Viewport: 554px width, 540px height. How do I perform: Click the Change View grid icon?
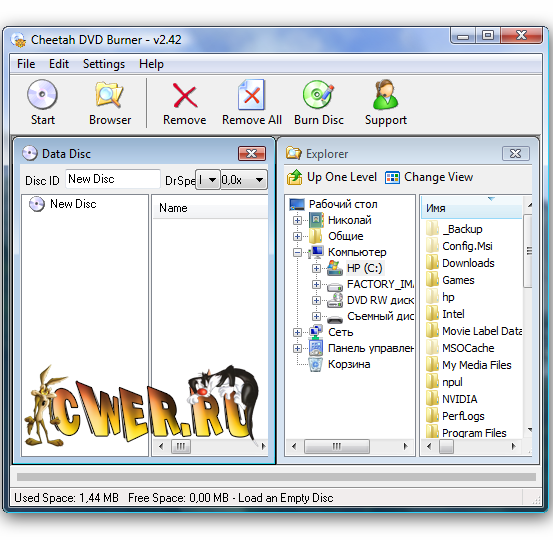[x=392, y=177]
